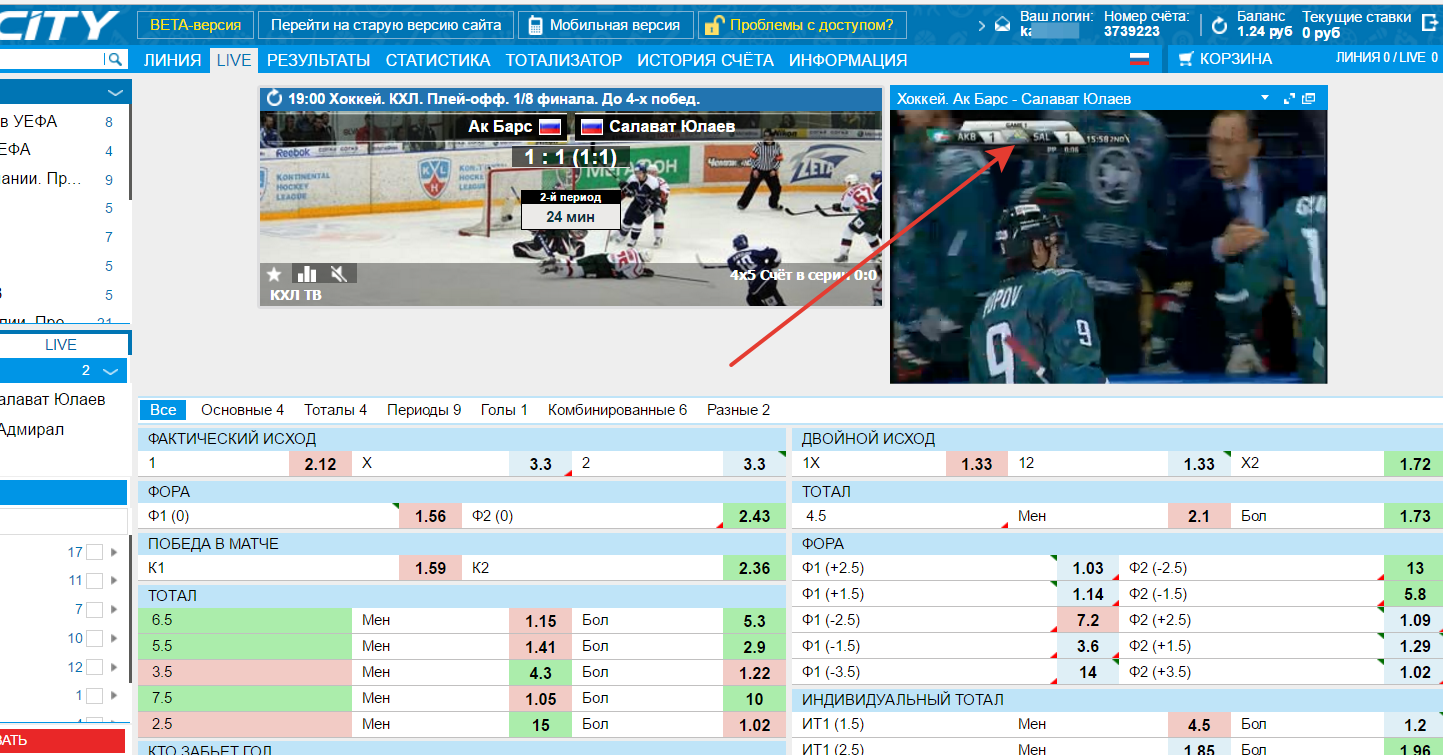Add match to favorites with star icon
The image size is (1443, 755).
point(274,274)
